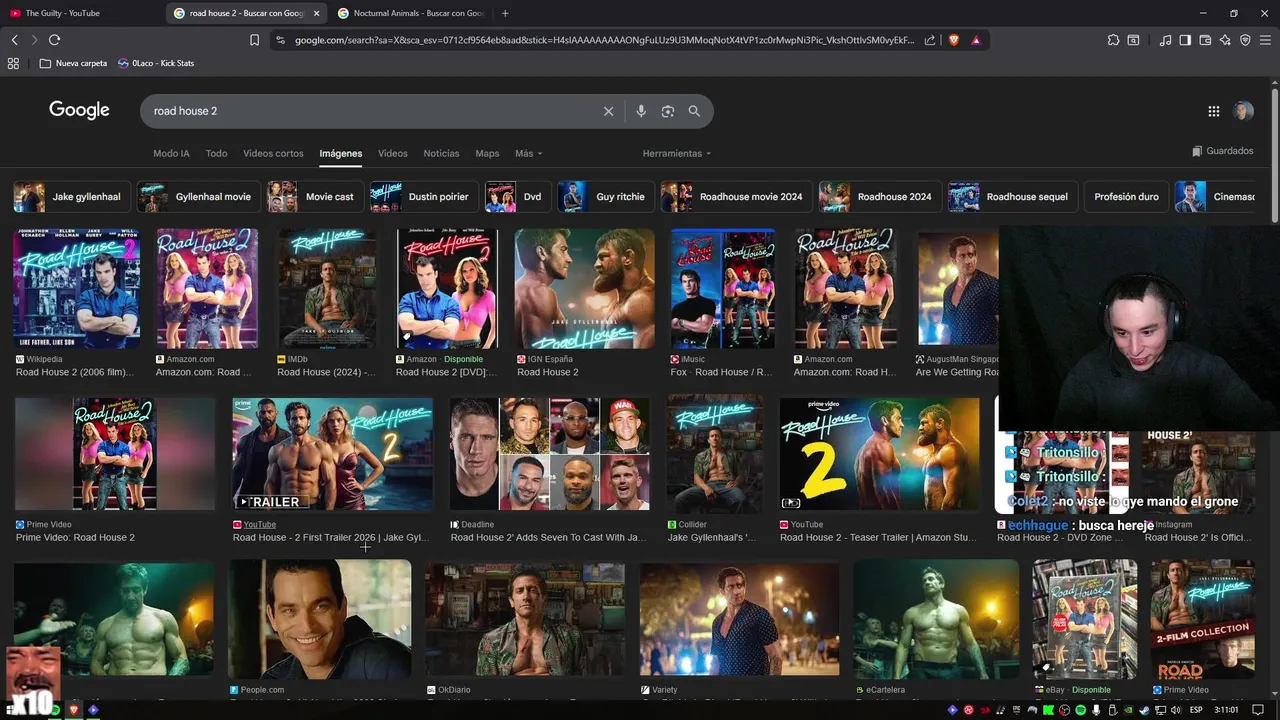This screenshot has width=1280, height=720.
Task: Open the Variety image result
Action: (x=740, y=620)
